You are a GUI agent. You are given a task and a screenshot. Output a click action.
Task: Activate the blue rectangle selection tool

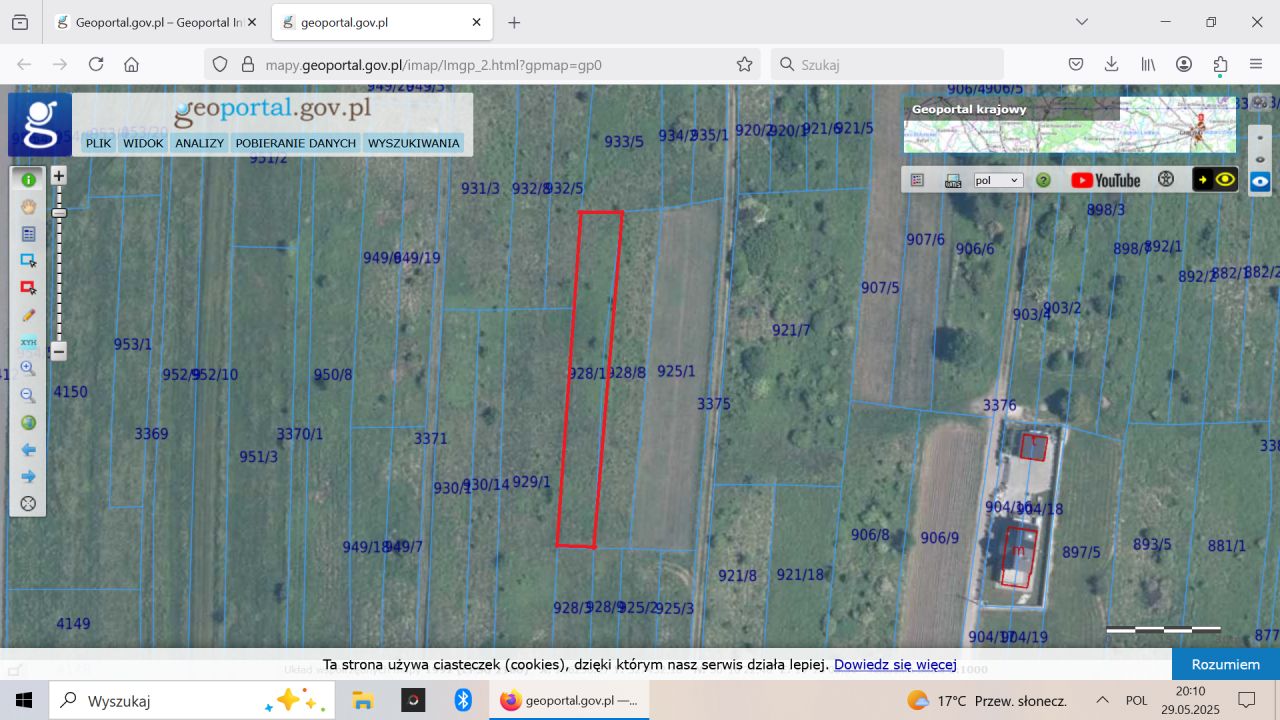(28, 261)
